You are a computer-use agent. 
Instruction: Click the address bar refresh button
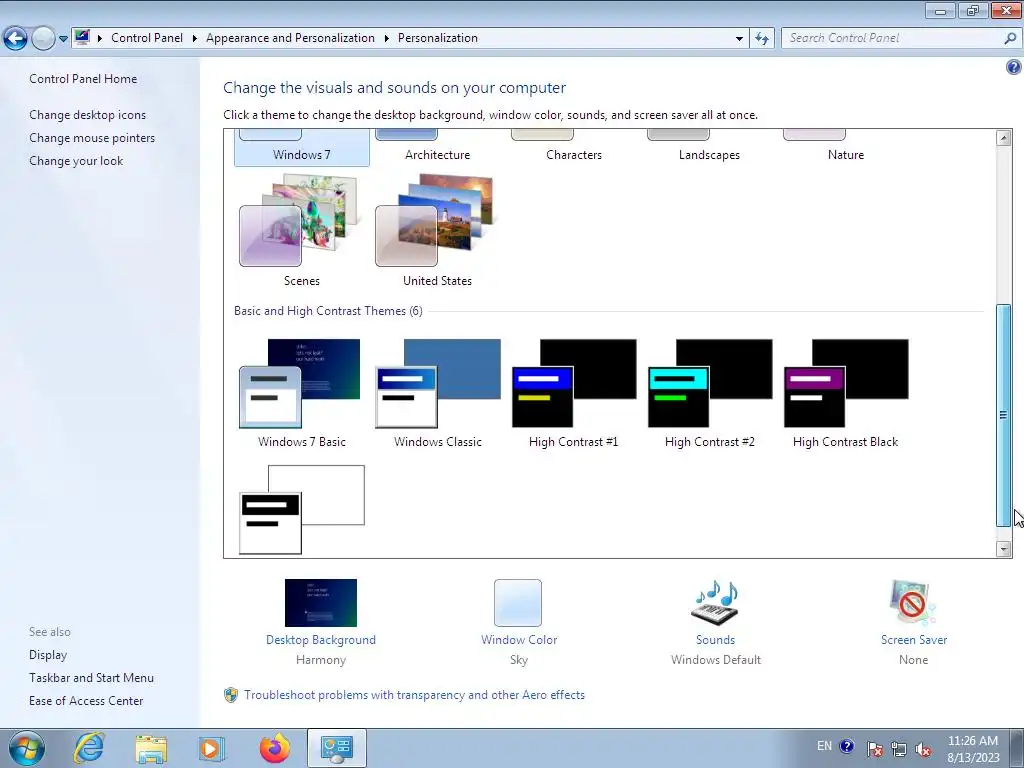coord(762,39)
